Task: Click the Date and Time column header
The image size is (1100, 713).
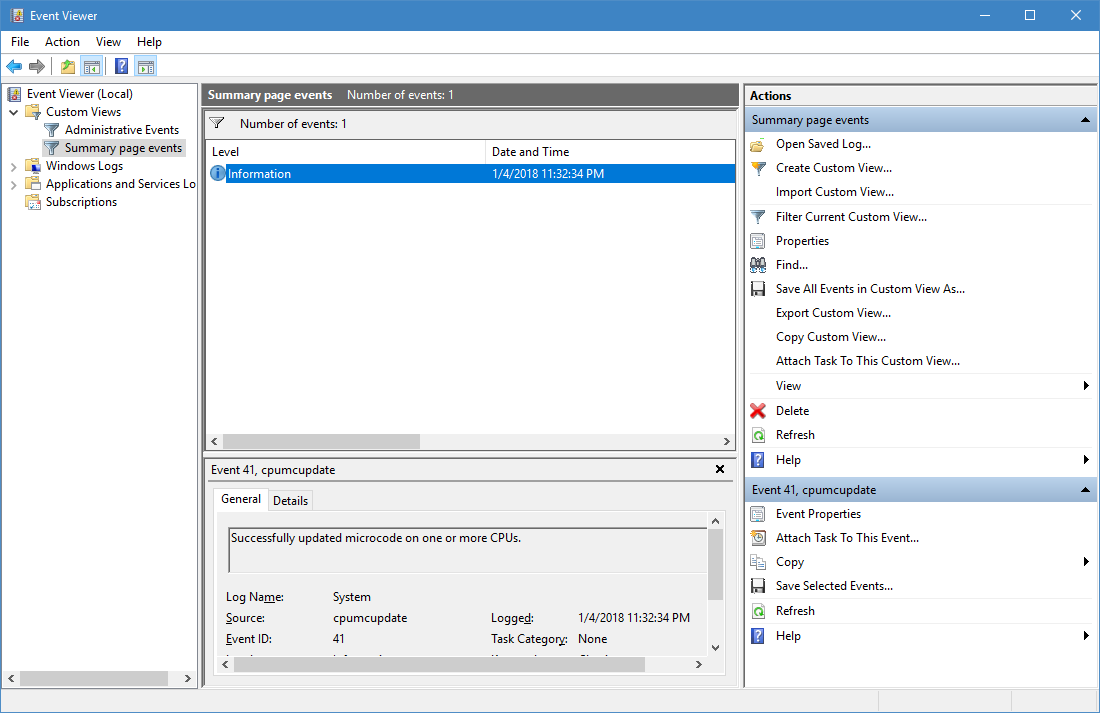Action: pos(610,152)
